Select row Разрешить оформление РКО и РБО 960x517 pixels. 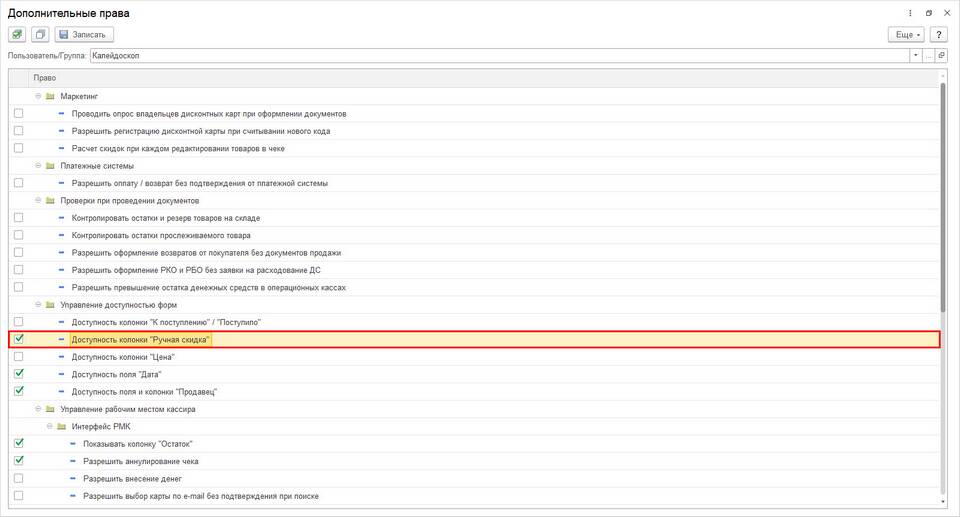coord(474,270)
